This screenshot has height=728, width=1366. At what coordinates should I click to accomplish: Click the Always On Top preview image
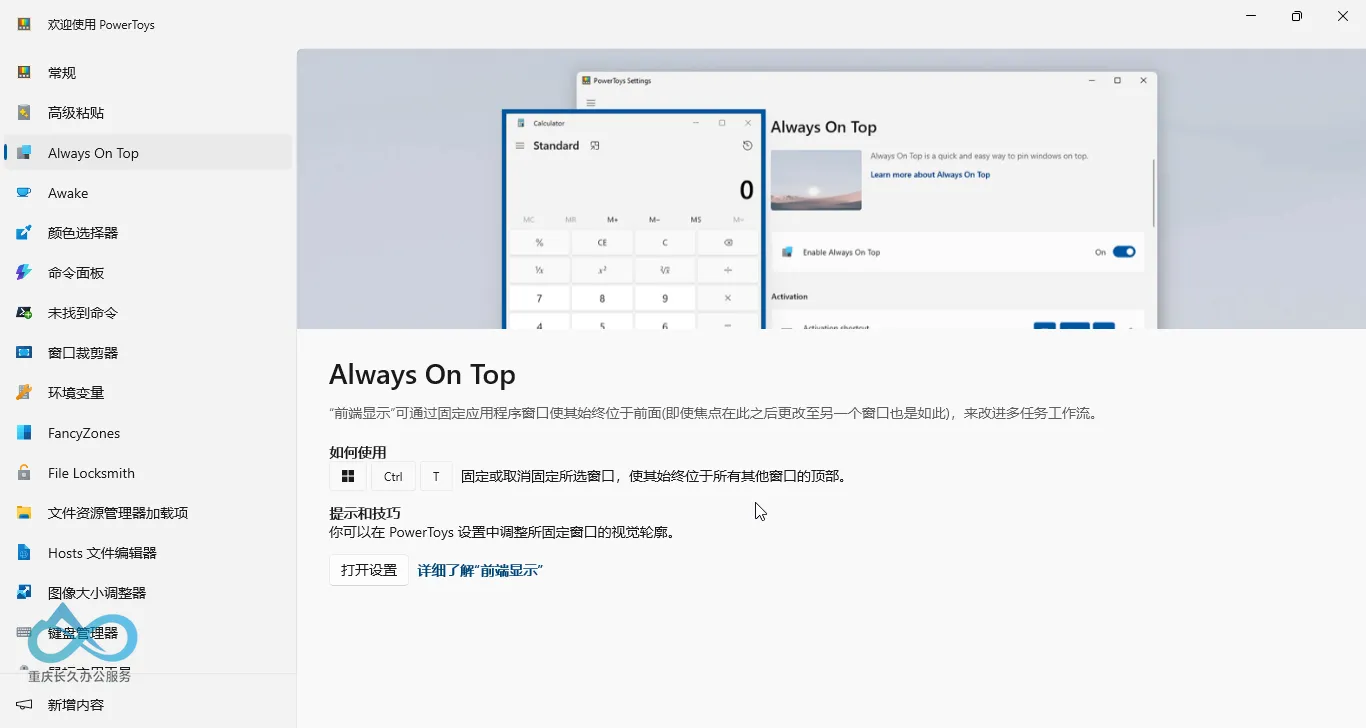tap(831, 188)
